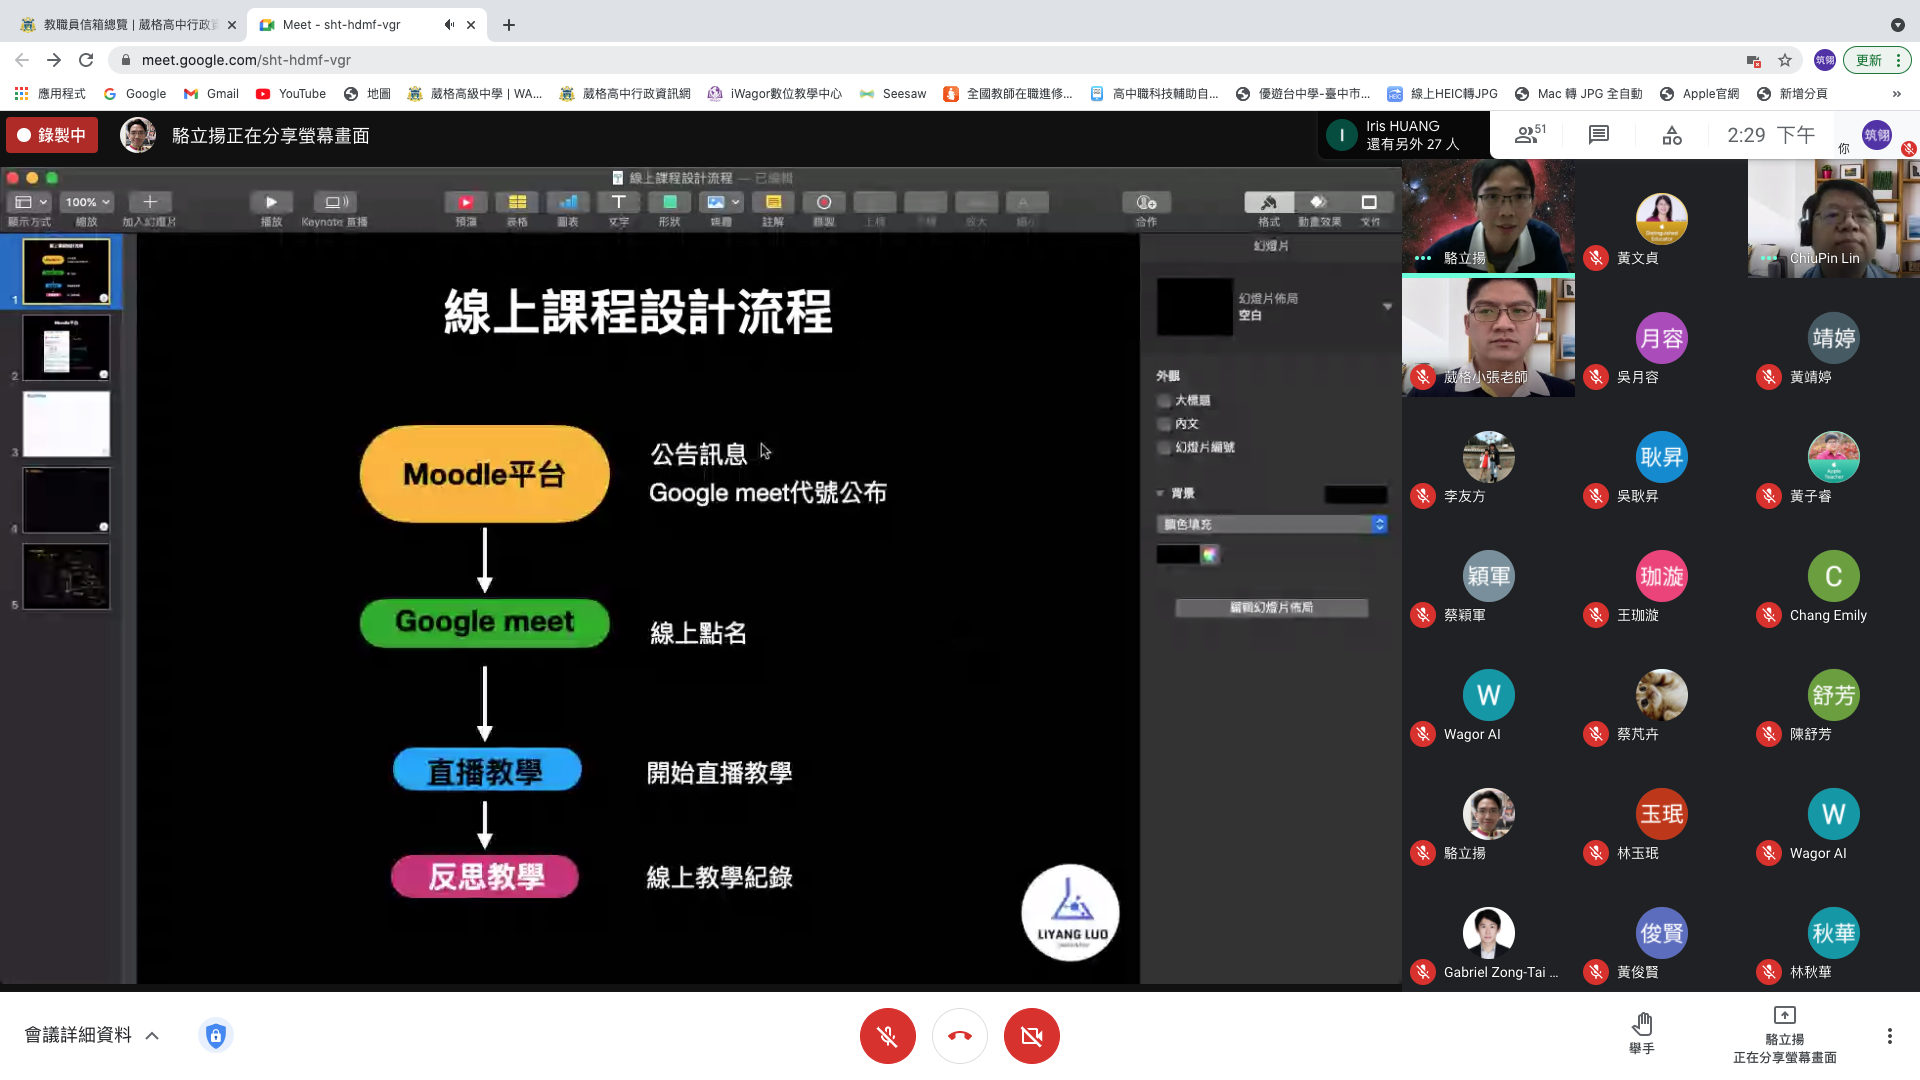Switch to the first browser tab

130,25
